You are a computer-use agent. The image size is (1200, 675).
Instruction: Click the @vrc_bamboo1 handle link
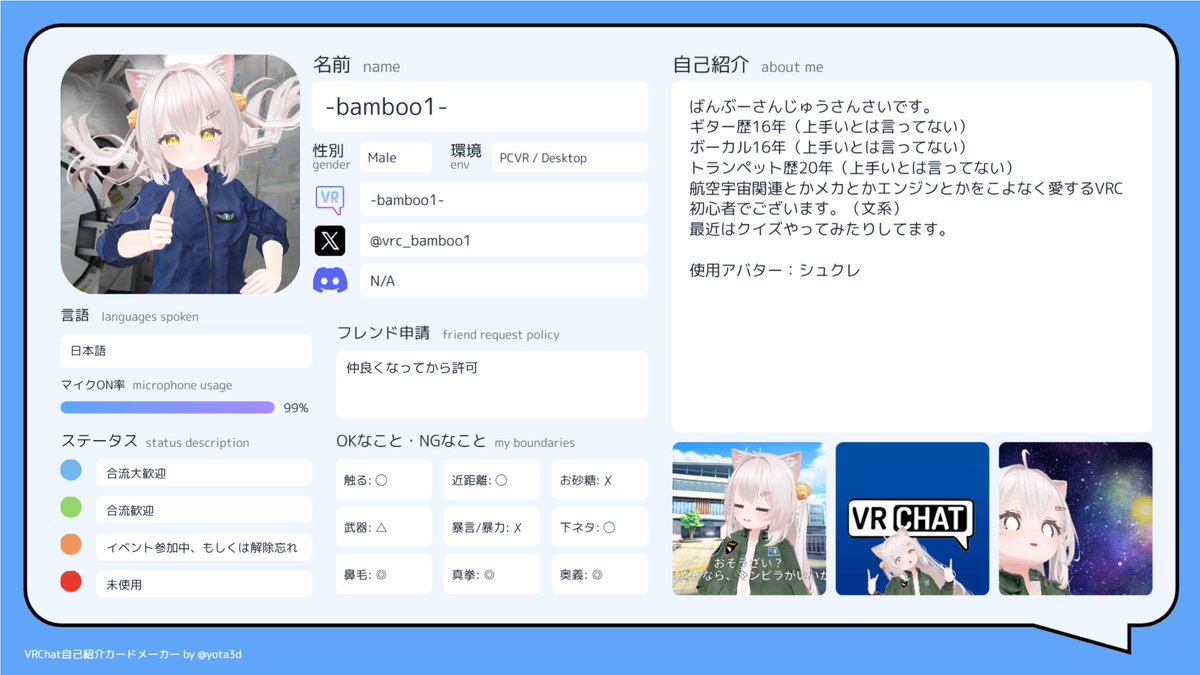503,240
